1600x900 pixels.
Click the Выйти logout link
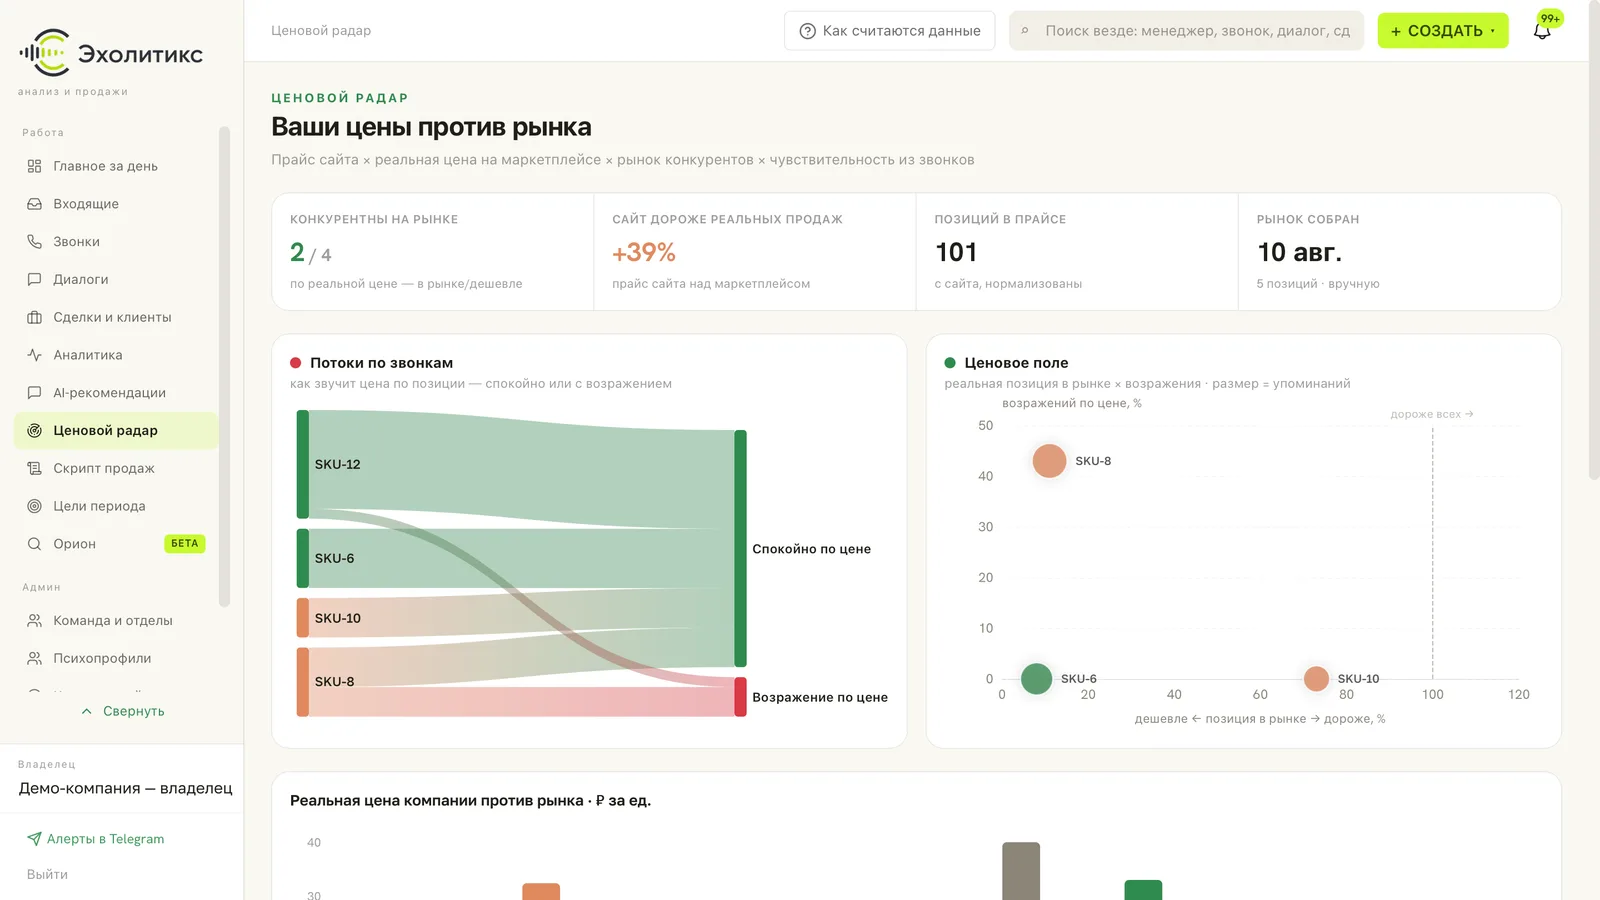click(x=48, y=874)
